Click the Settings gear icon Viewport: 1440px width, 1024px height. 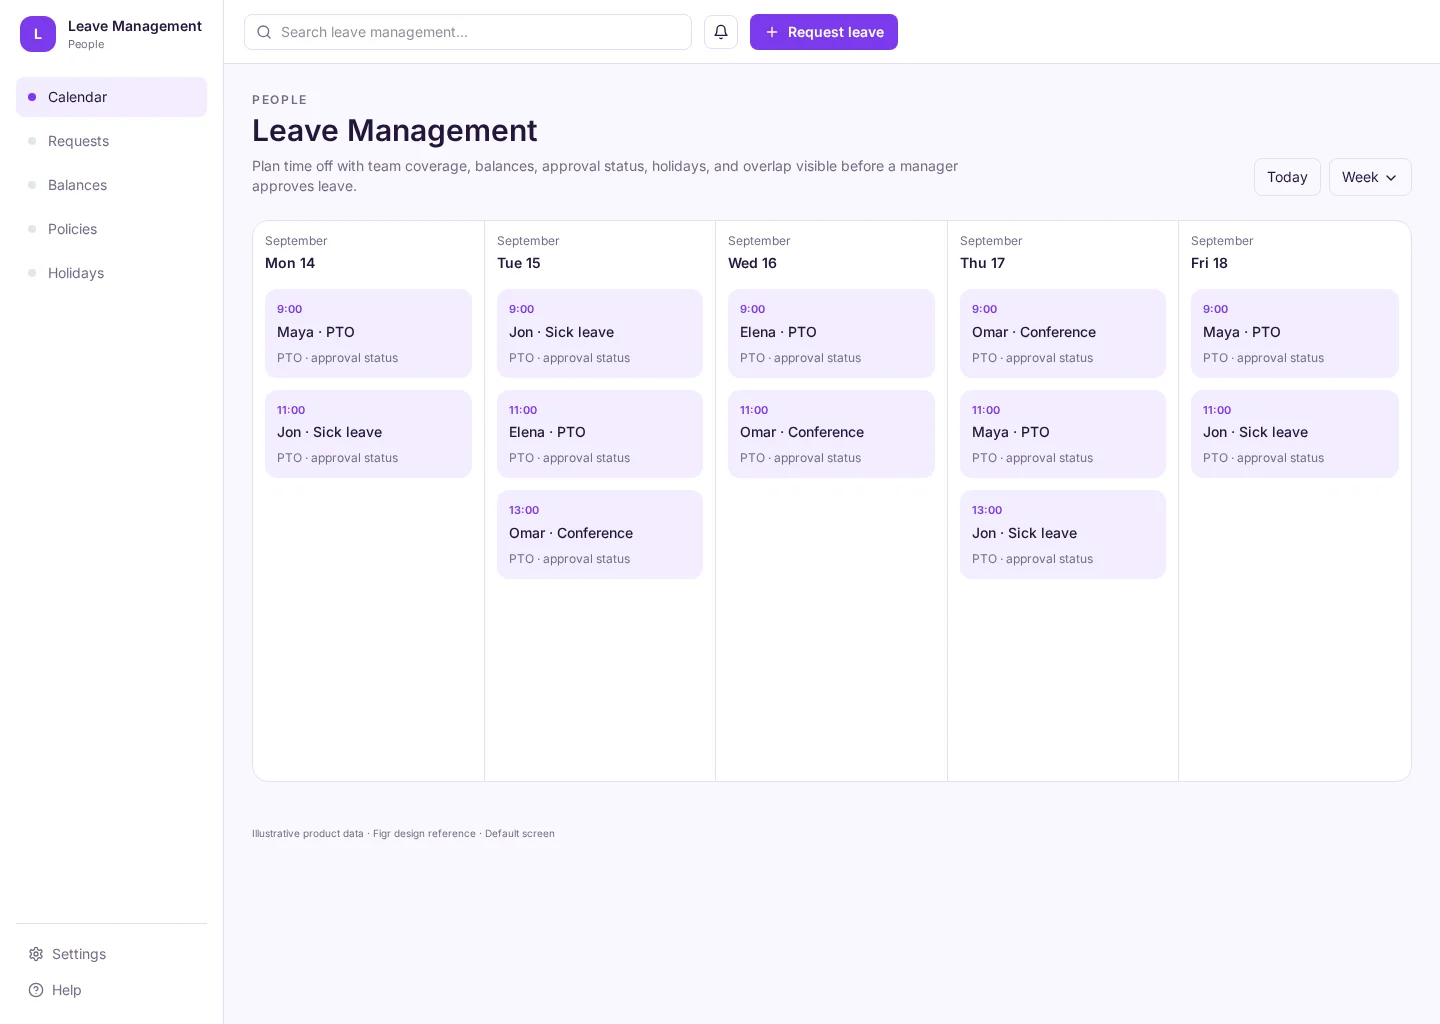(36, 954)
